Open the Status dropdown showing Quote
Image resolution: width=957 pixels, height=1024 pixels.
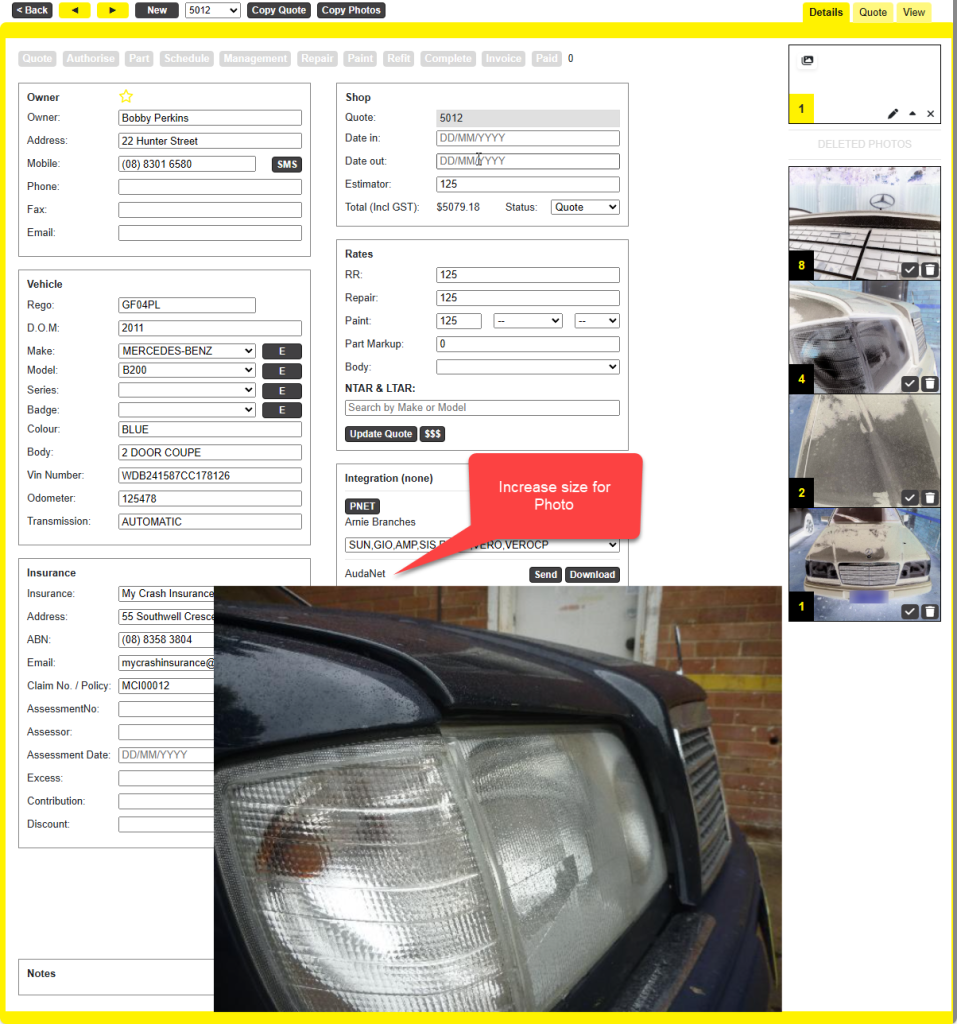click(x=585, y=207)
